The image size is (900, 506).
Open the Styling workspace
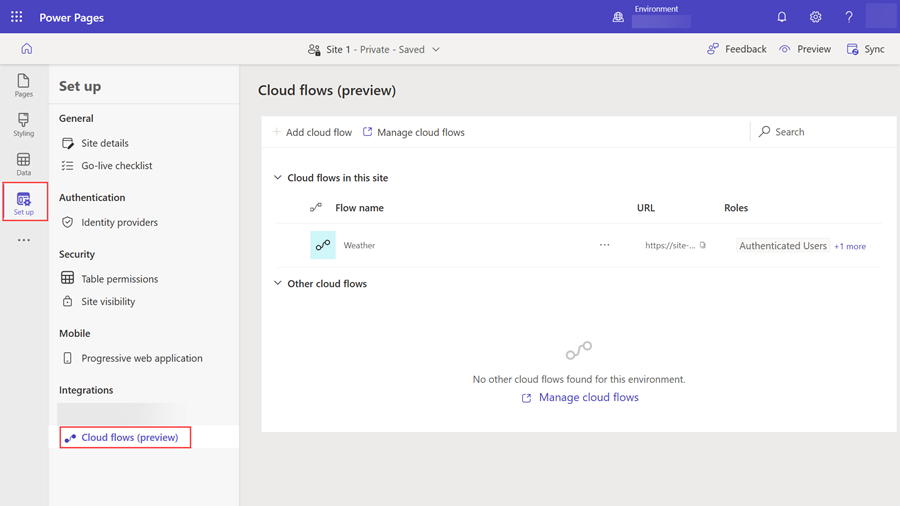pos(24,124)
